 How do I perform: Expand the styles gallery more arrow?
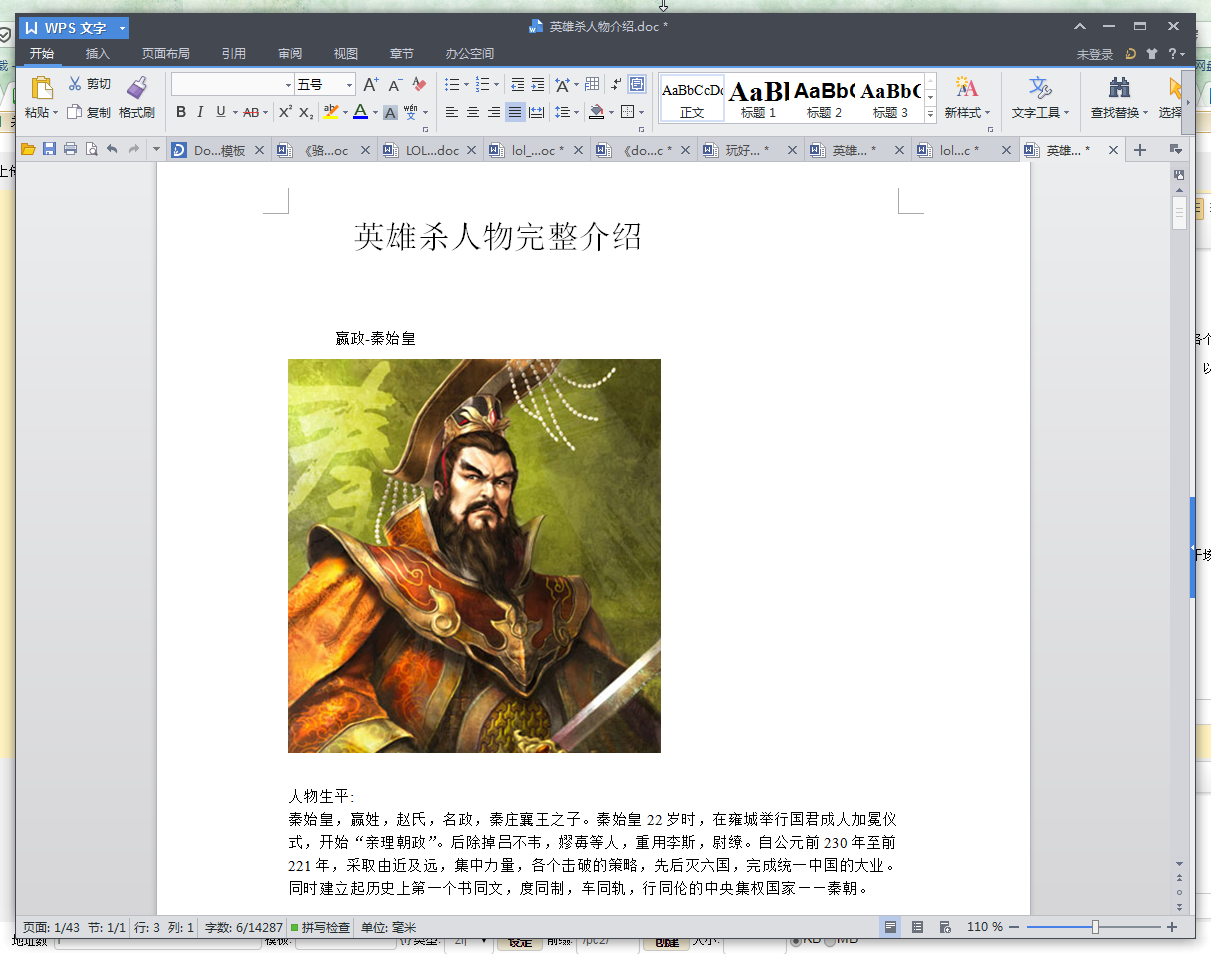[931, 115]
